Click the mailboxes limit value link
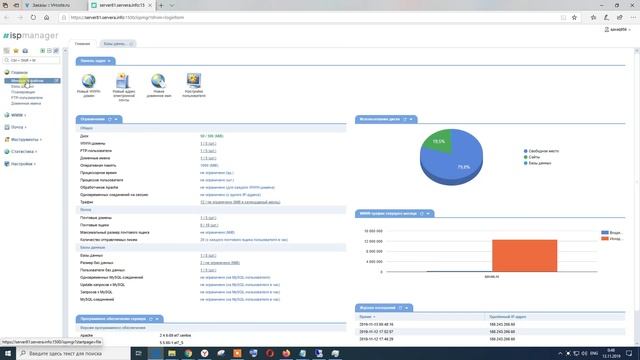Screen dimensions: 640x360 (209, 225)
